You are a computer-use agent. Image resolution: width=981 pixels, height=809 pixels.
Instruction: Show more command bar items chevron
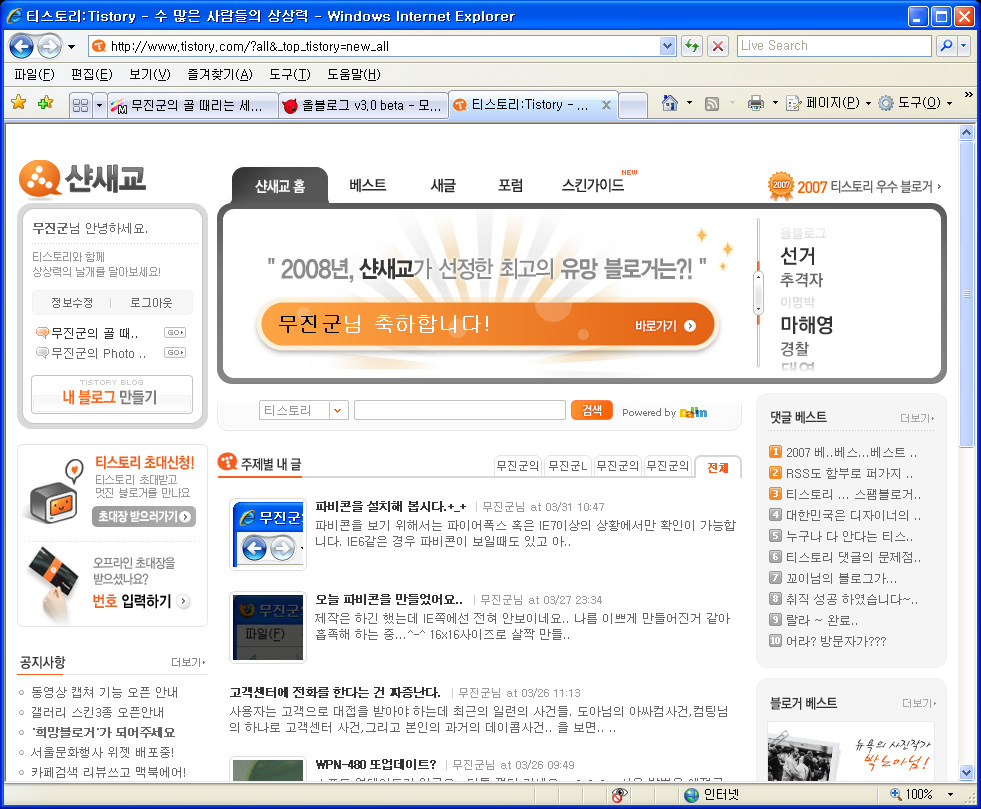pos(968,95)
